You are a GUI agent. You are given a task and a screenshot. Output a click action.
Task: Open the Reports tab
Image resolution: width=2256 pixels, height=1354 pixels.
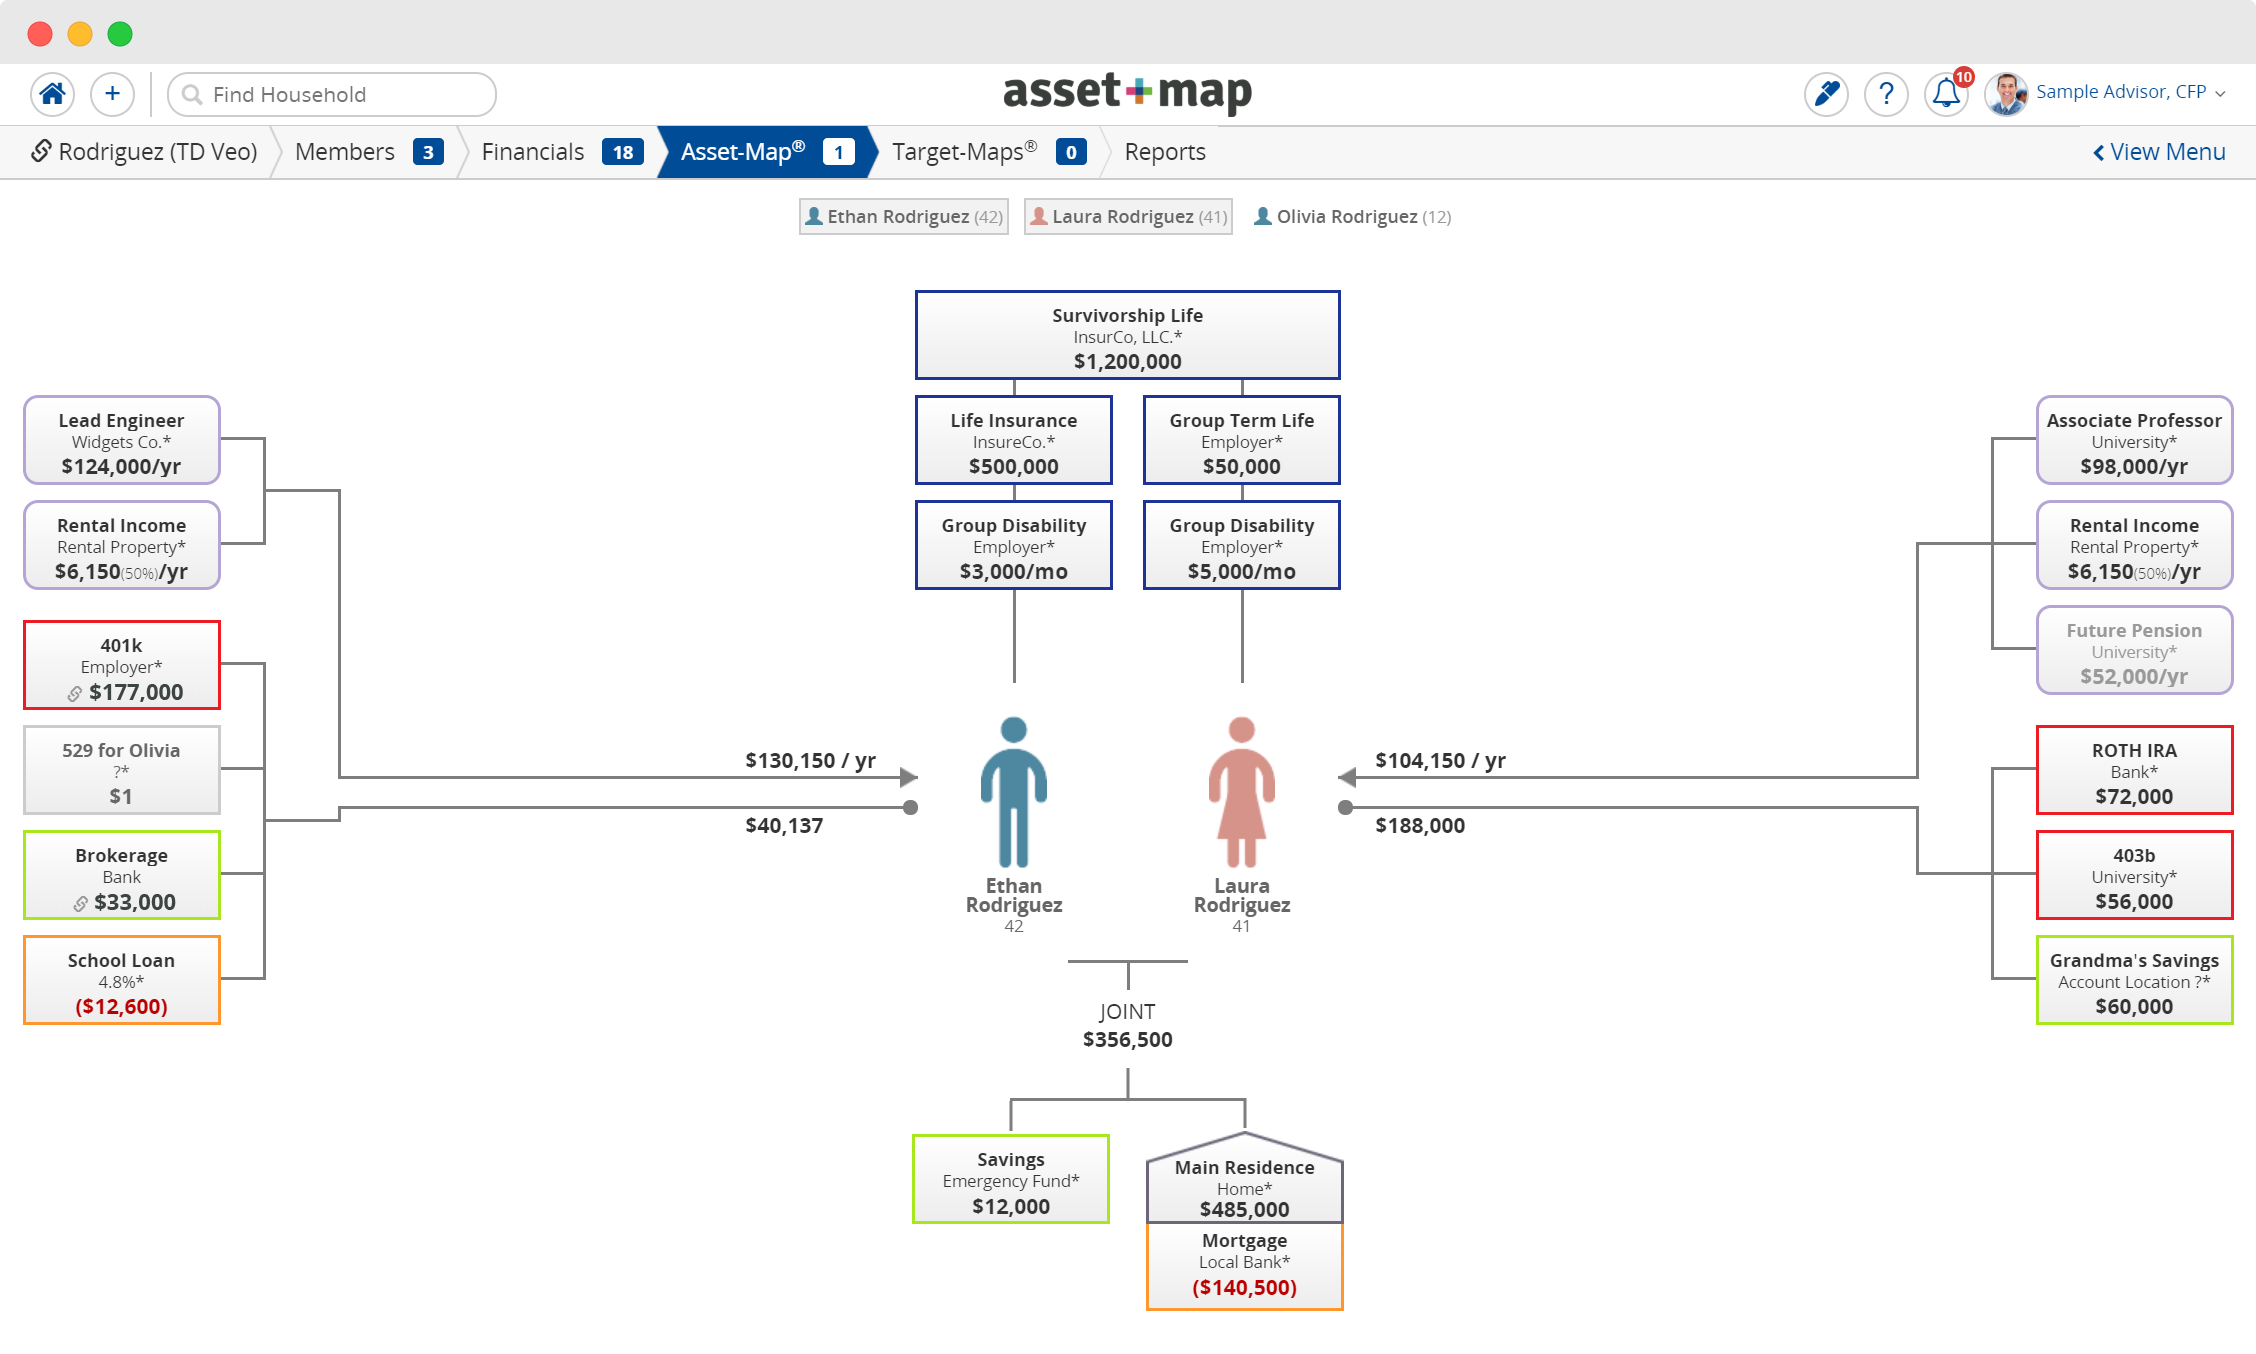pyautogui.click(x=1165, y=152)
